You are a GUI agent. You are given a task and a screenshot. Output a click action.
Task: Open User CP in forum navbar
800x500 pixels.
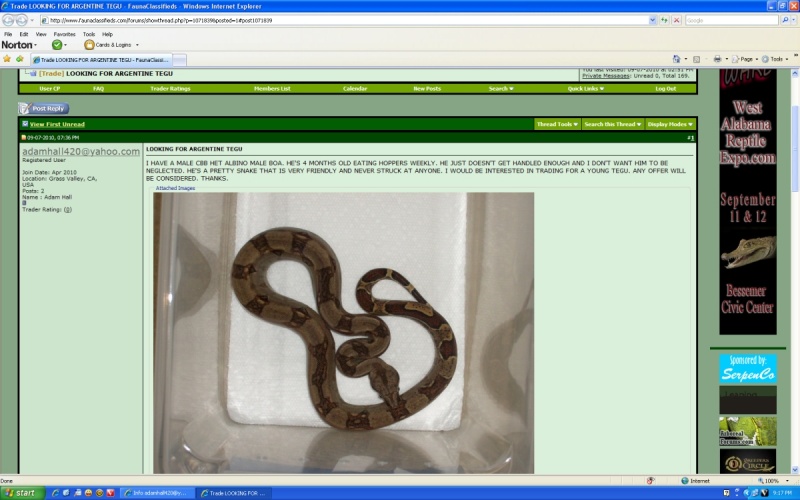(x=49, y=89)
